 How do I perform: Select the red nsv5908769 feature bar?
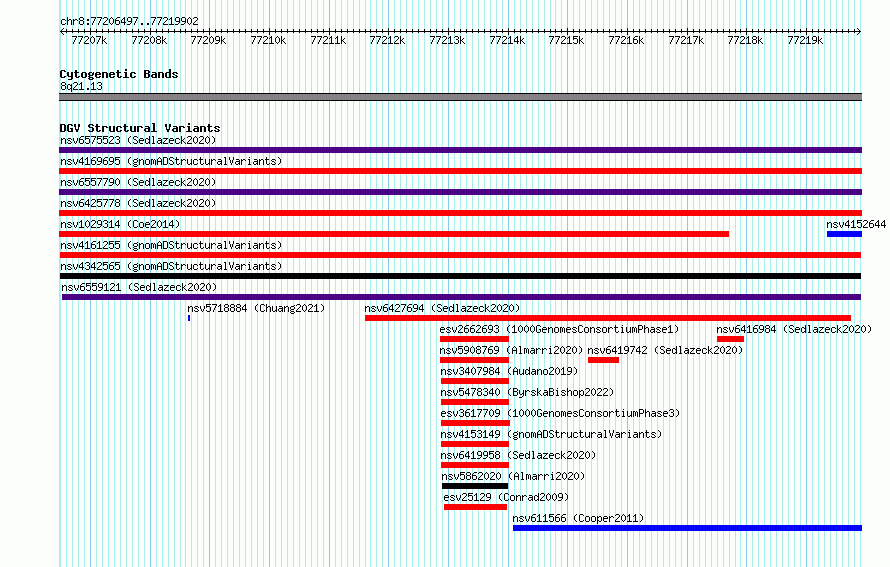click(474, 360)
